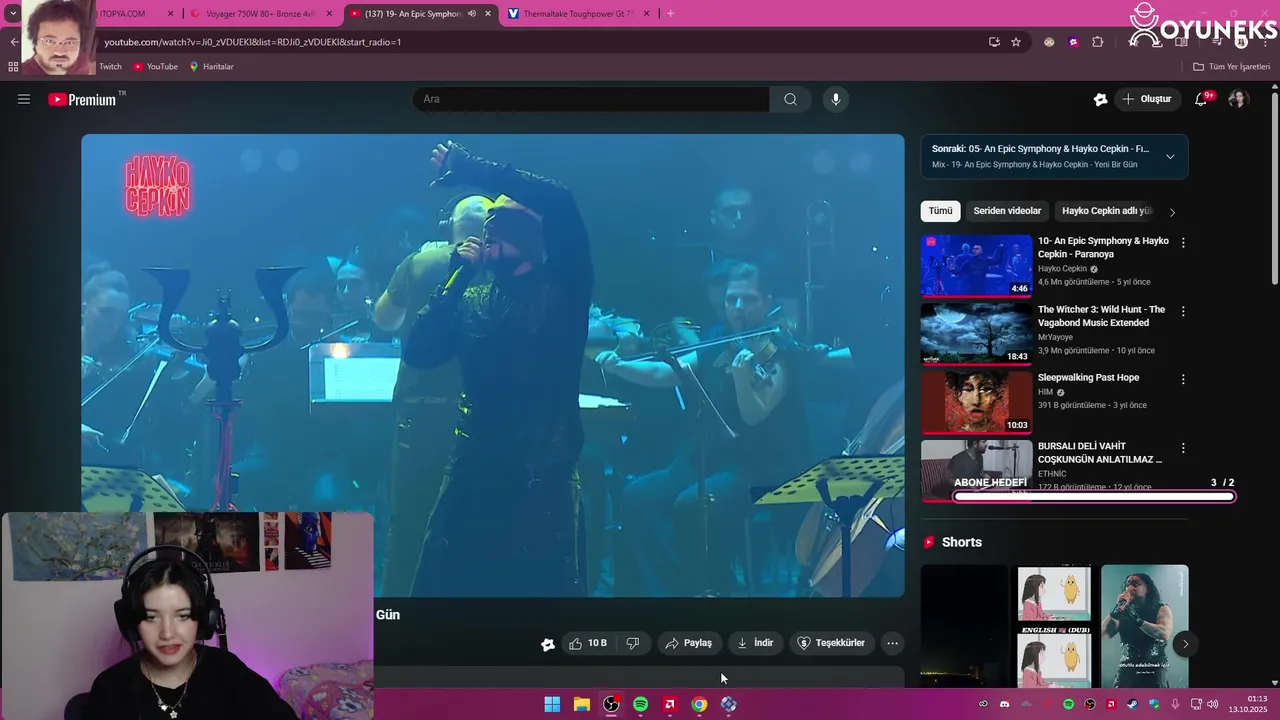Viewport: 1280px width, 720px height.
Task: Open the YouTube guide hamburger menu
Action: (24, 99)
